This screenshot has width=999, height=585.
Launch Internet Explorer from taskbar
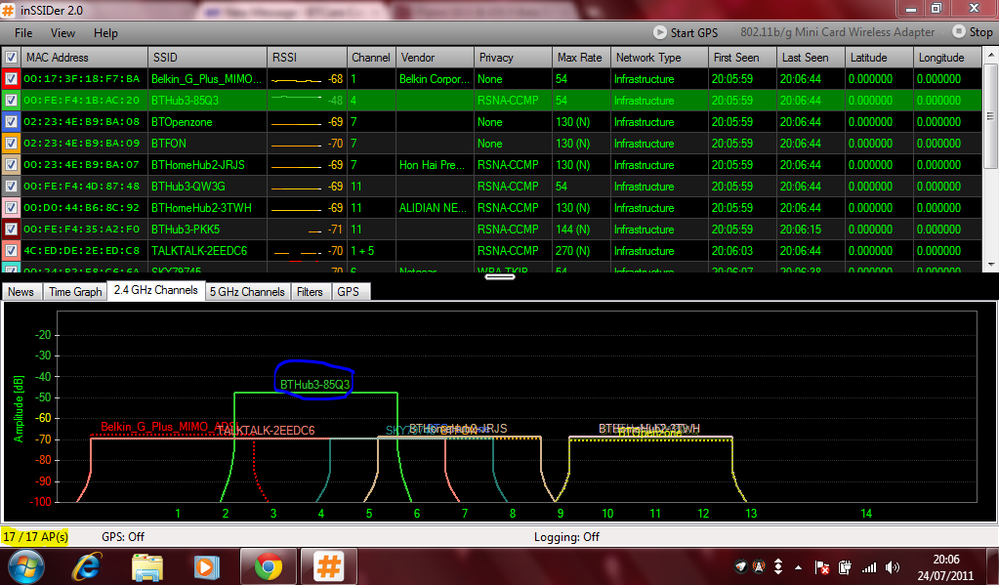click(x=87, y=566)
